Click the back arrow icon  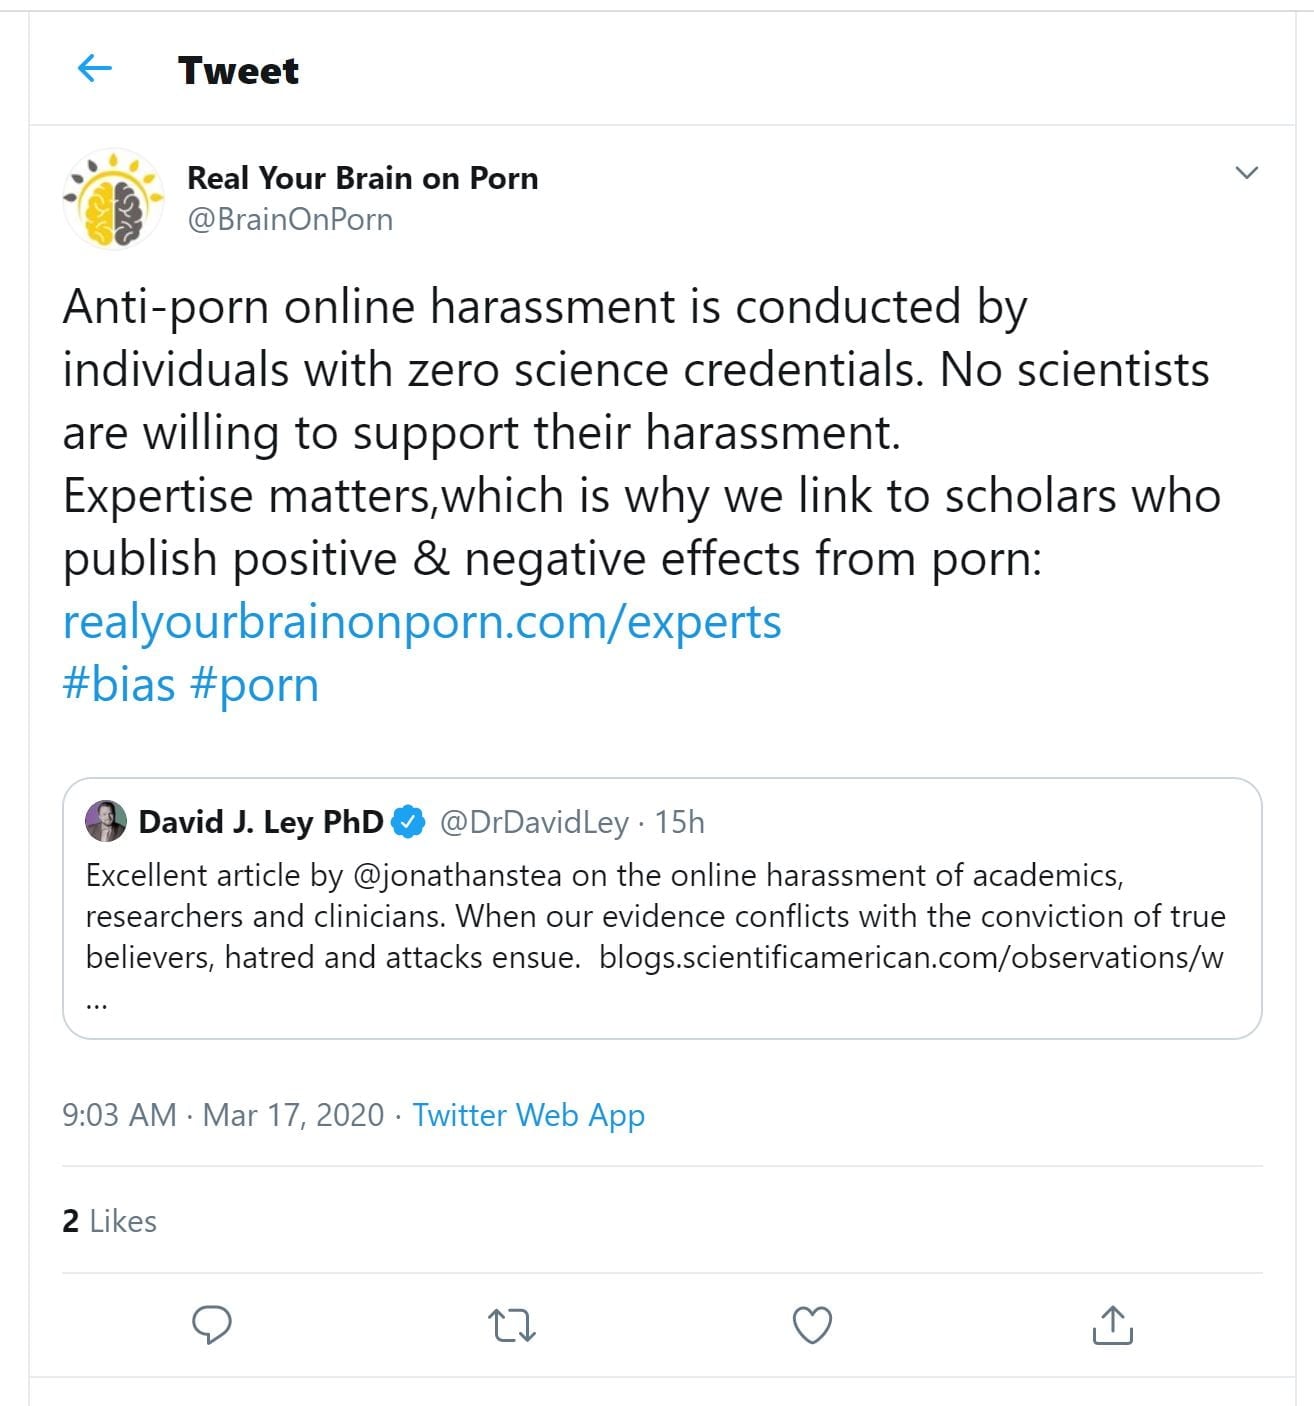pyautogui.click(x=94, y=69)
